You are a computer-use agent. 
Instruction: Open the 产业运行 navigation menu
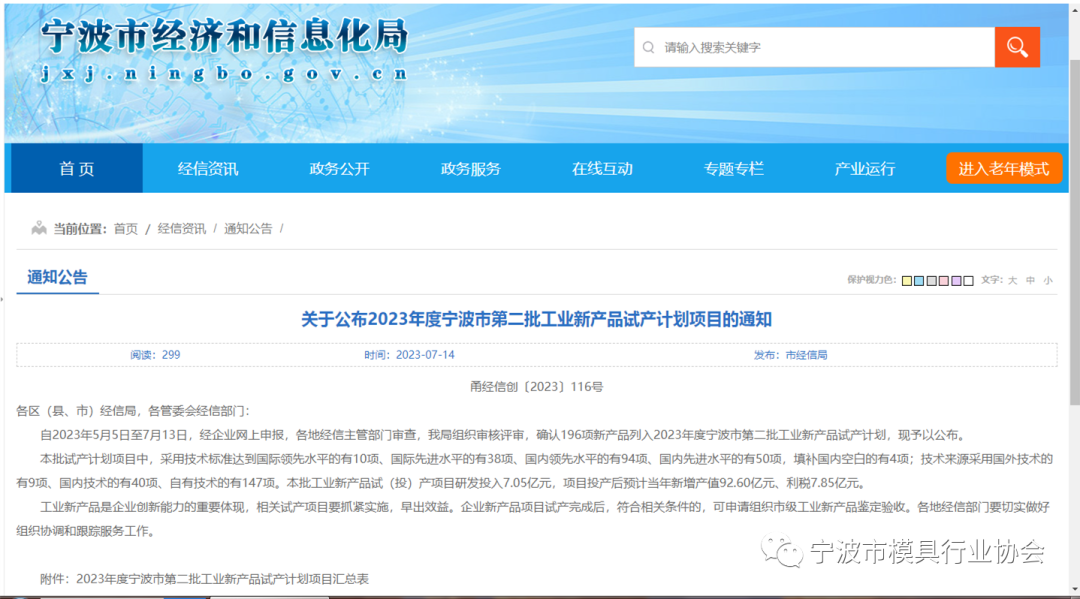(x=864, y=168)
